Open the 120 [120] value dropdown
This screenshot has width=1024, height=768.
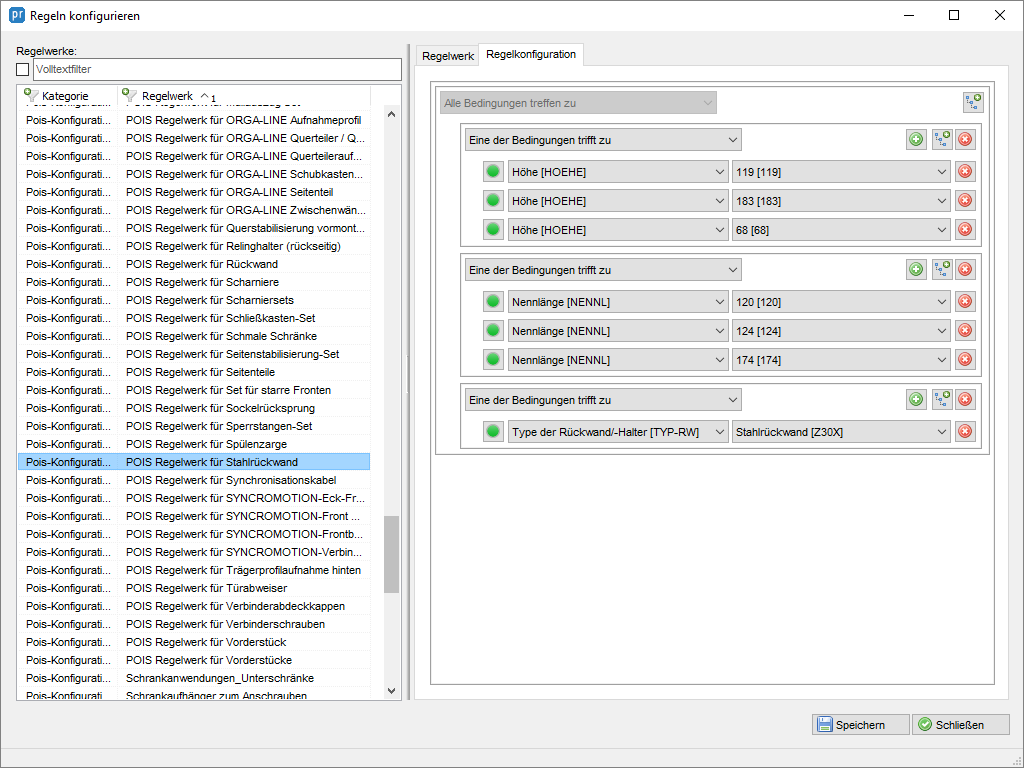click(841, 302)
